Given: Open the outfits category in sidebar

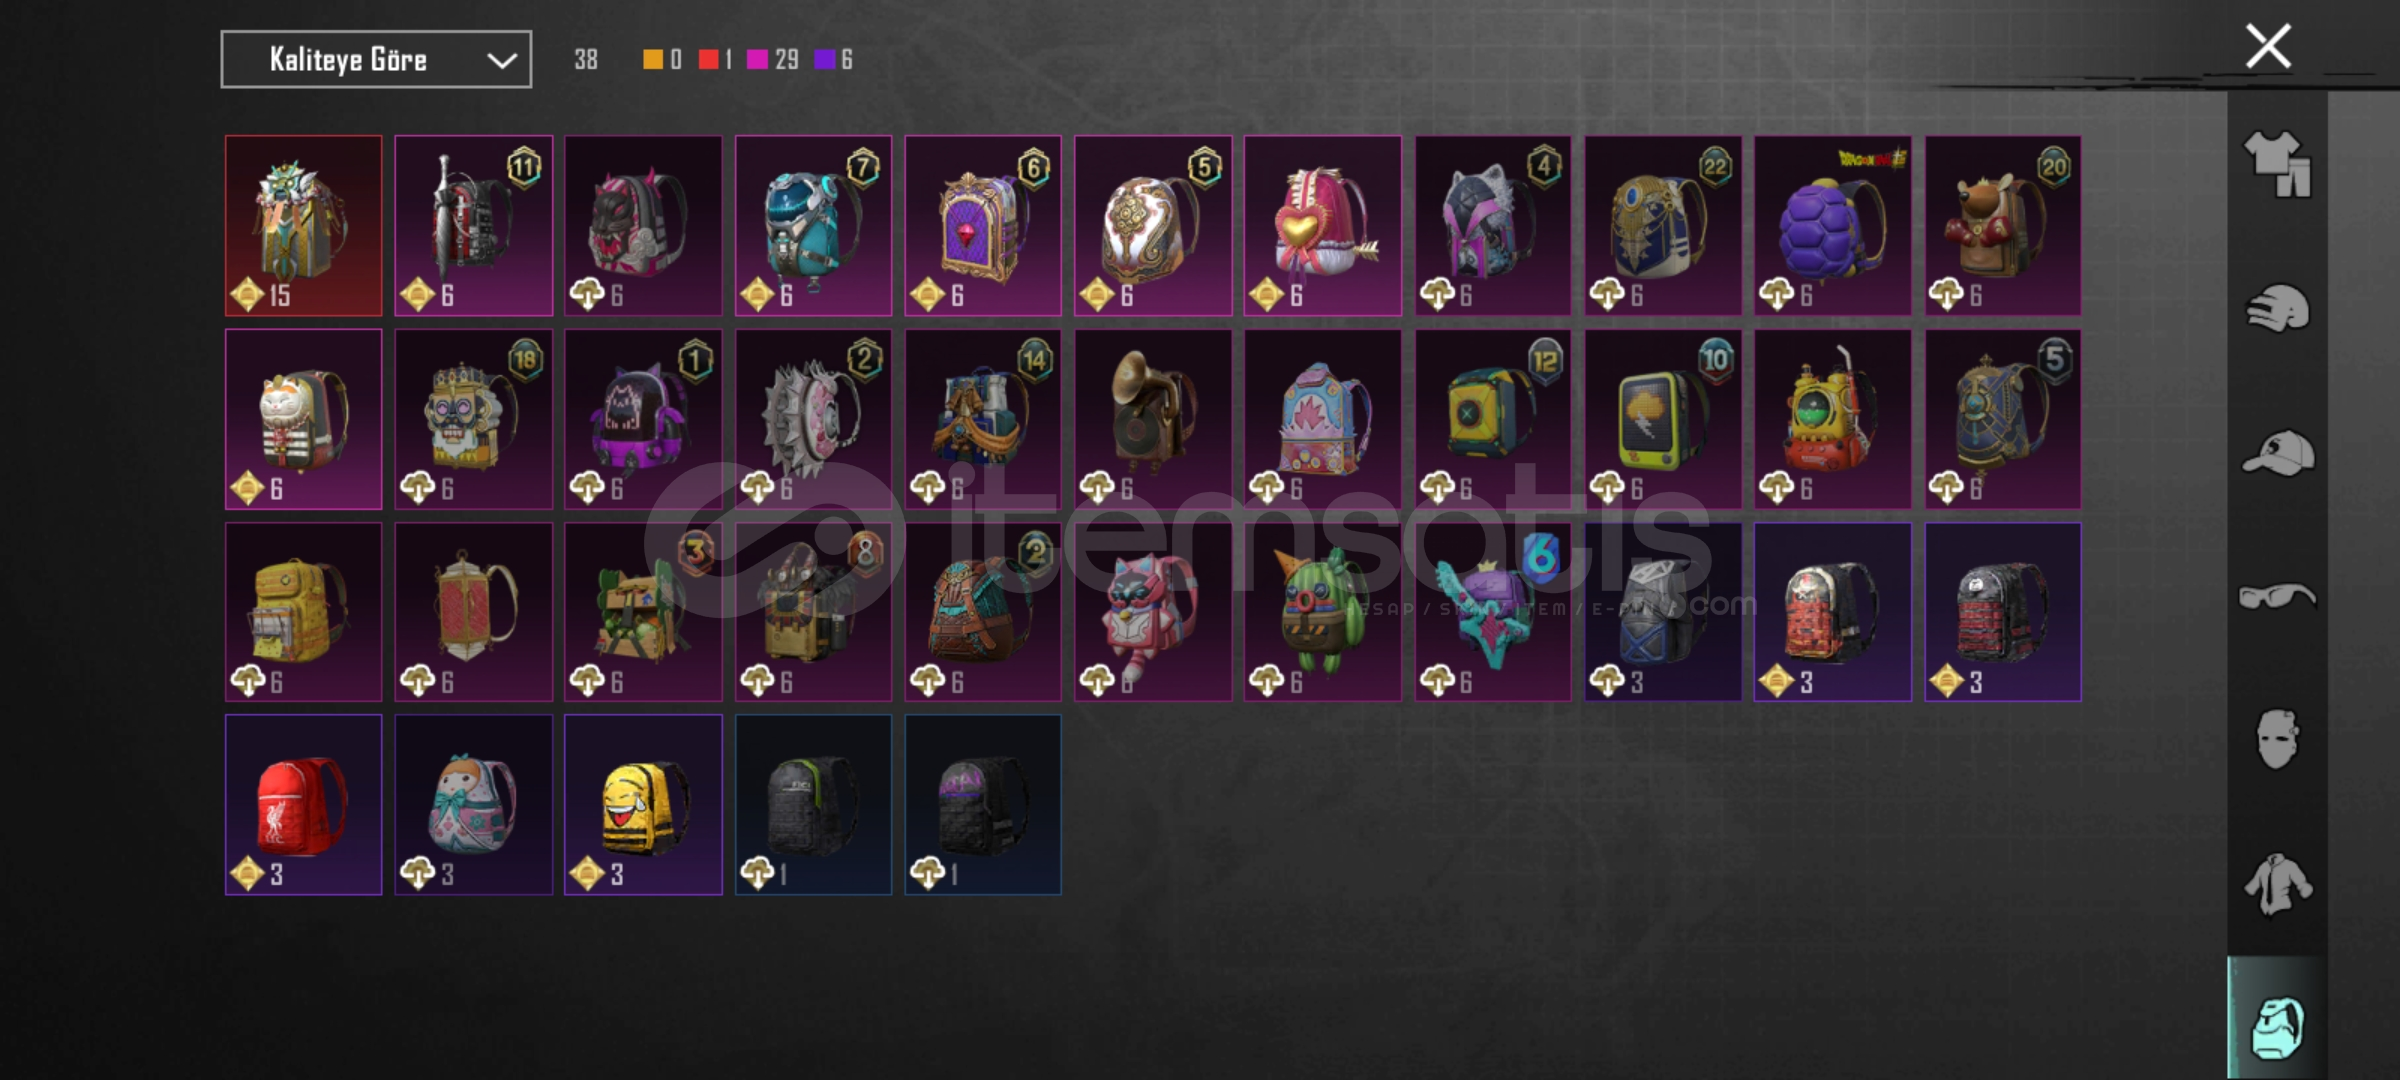Looking at the screenshot, I should coord(2277,164).
